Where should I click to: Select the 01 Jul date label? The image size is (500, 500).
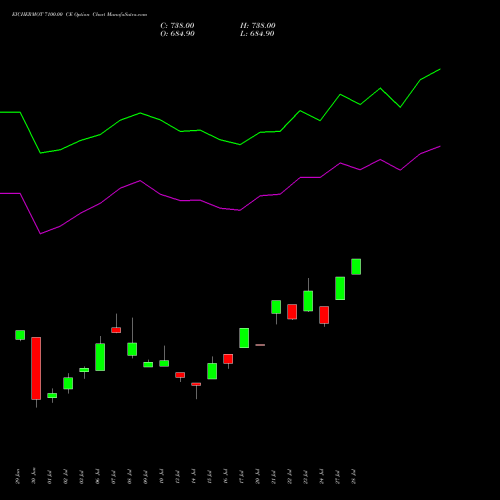point(50,477)
